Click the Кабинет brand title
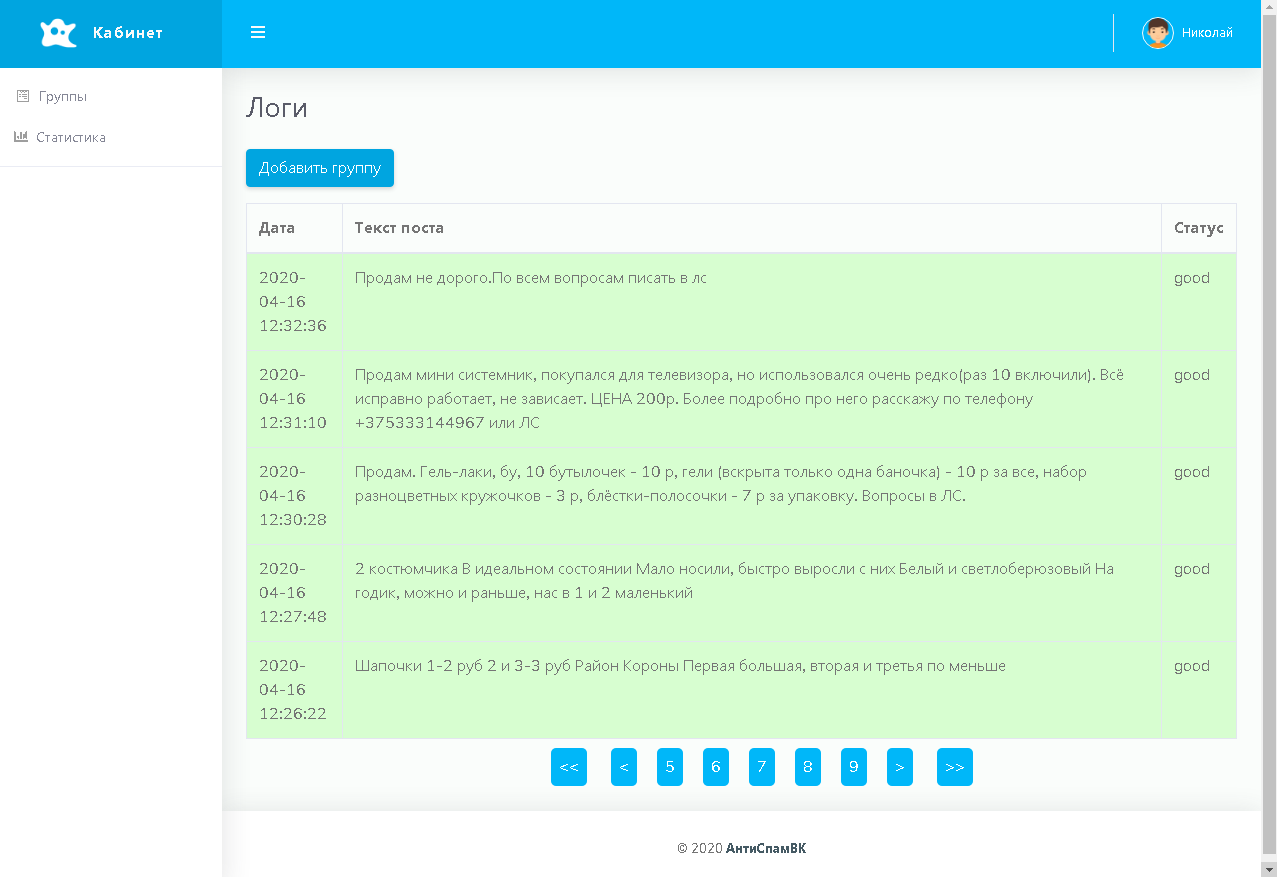Viewport: 1277px width, 877px height. point(127,33)
